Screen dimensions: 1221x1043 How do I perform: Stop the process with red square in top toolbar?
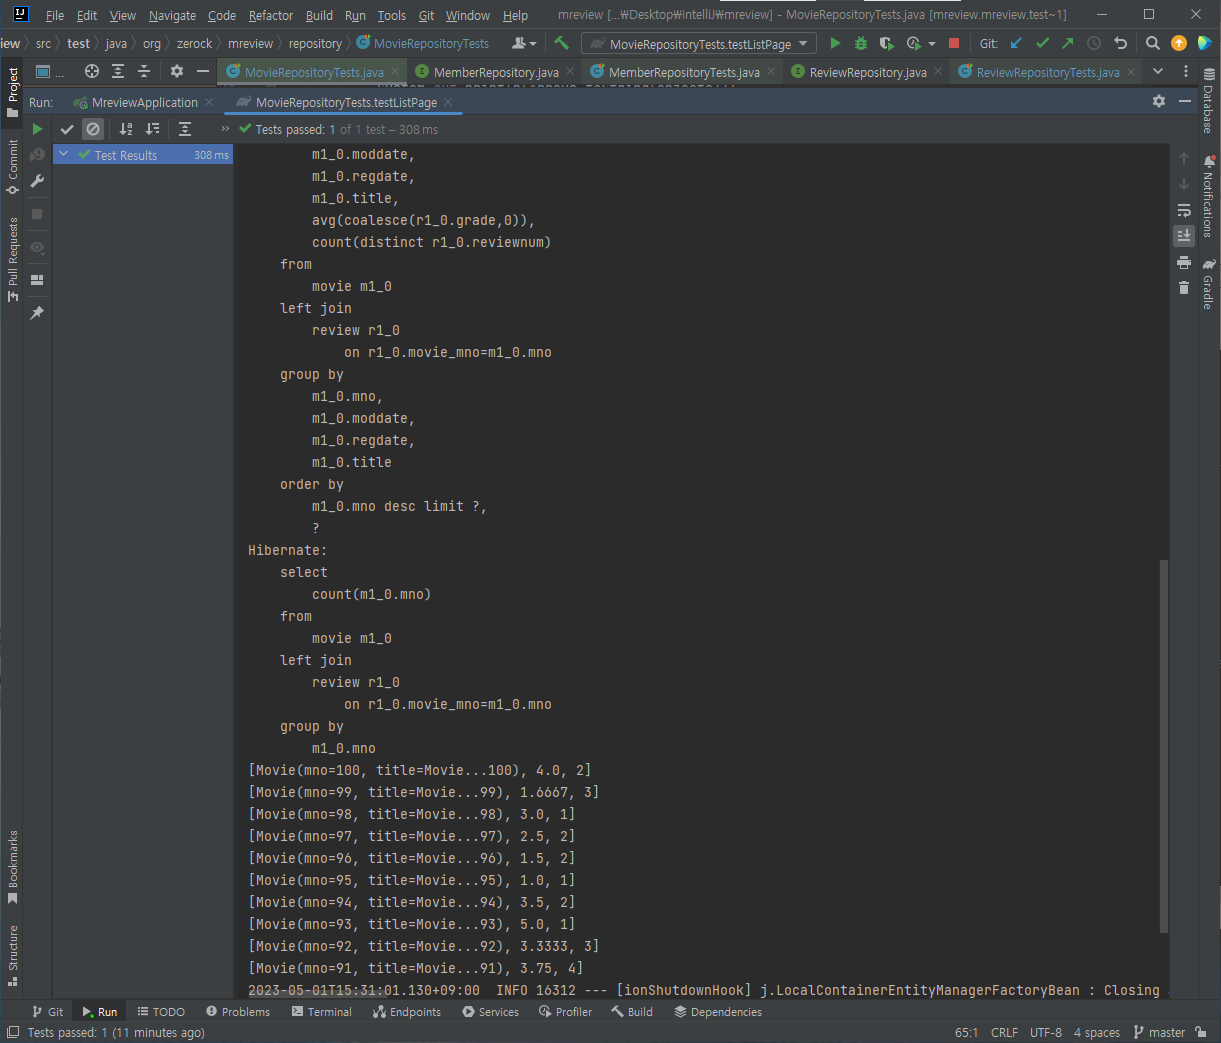[954, 43]
